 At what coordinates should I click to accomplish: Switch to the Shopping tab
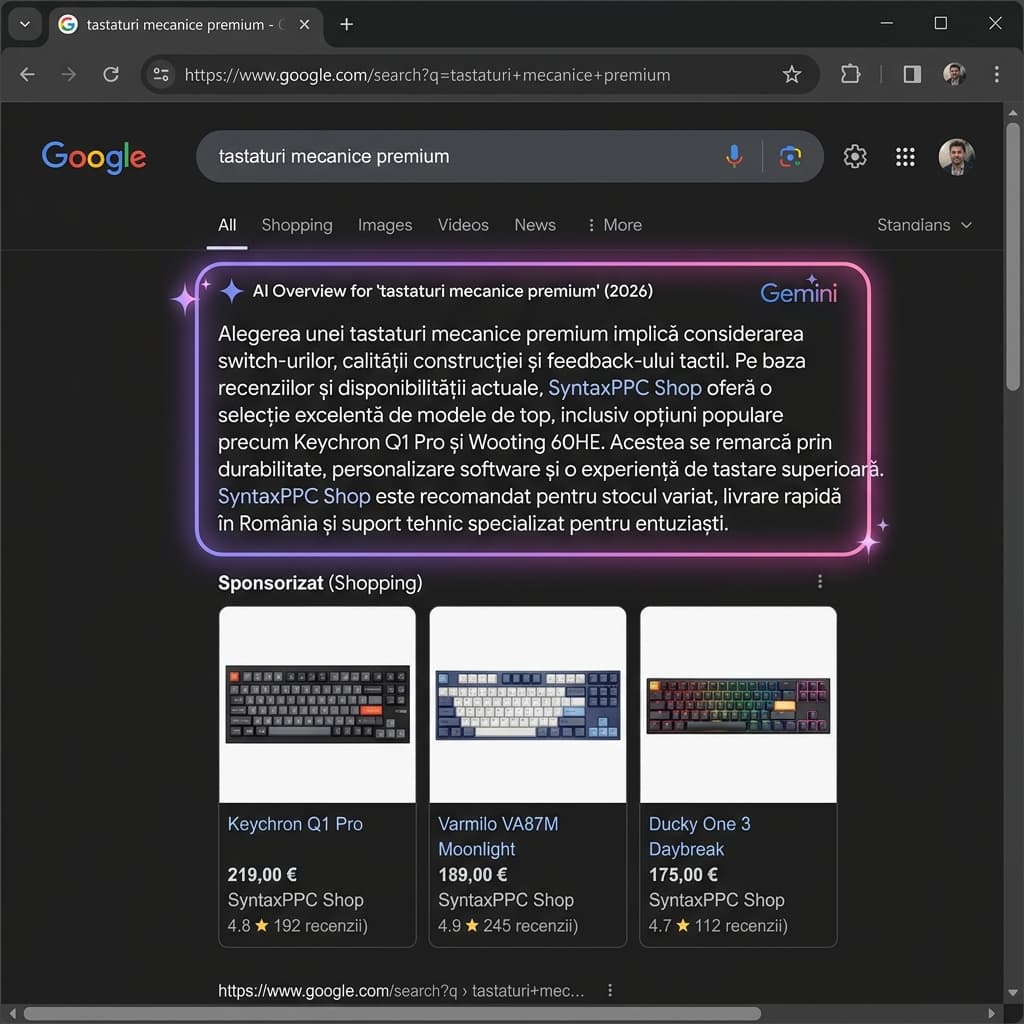coord(297,225)
